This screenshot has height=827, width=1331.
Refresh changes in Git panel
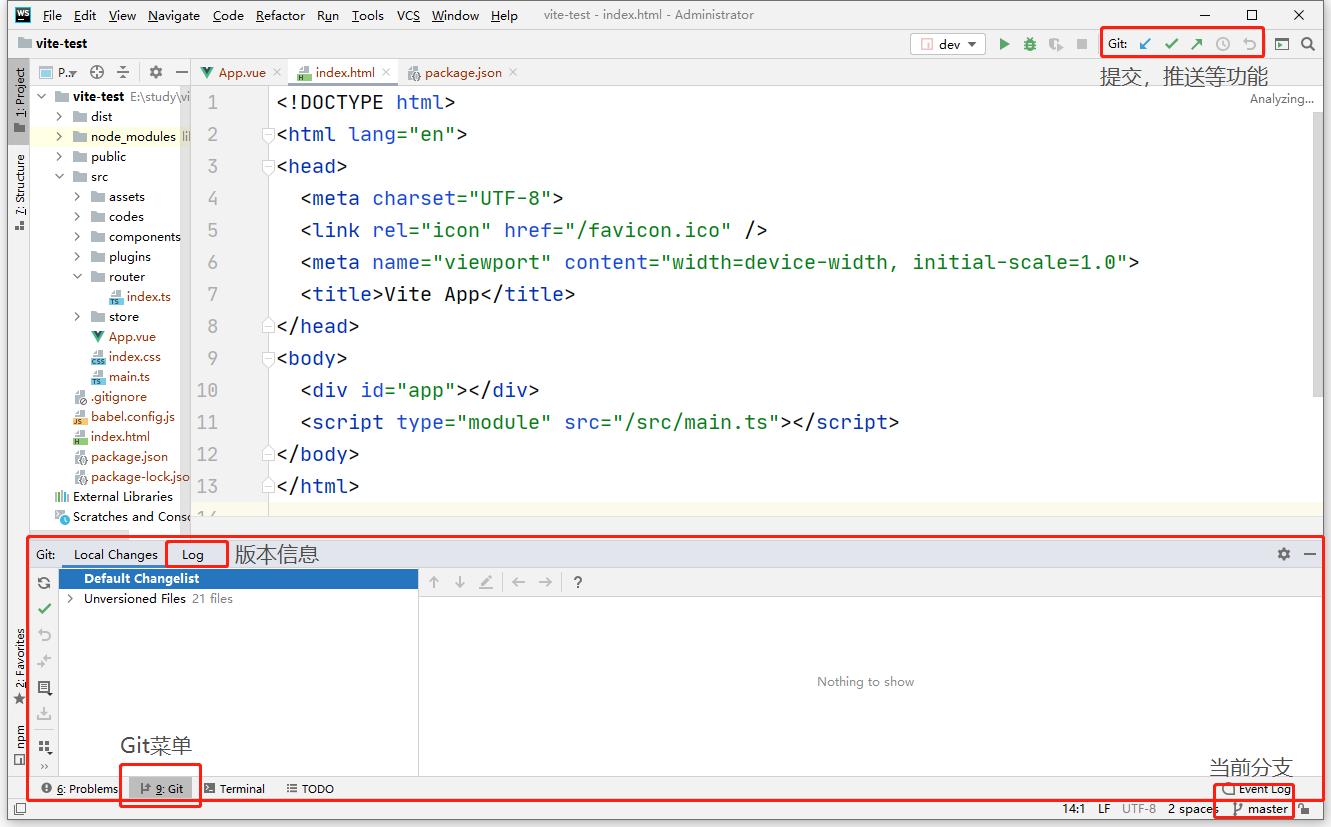[44, 583]
